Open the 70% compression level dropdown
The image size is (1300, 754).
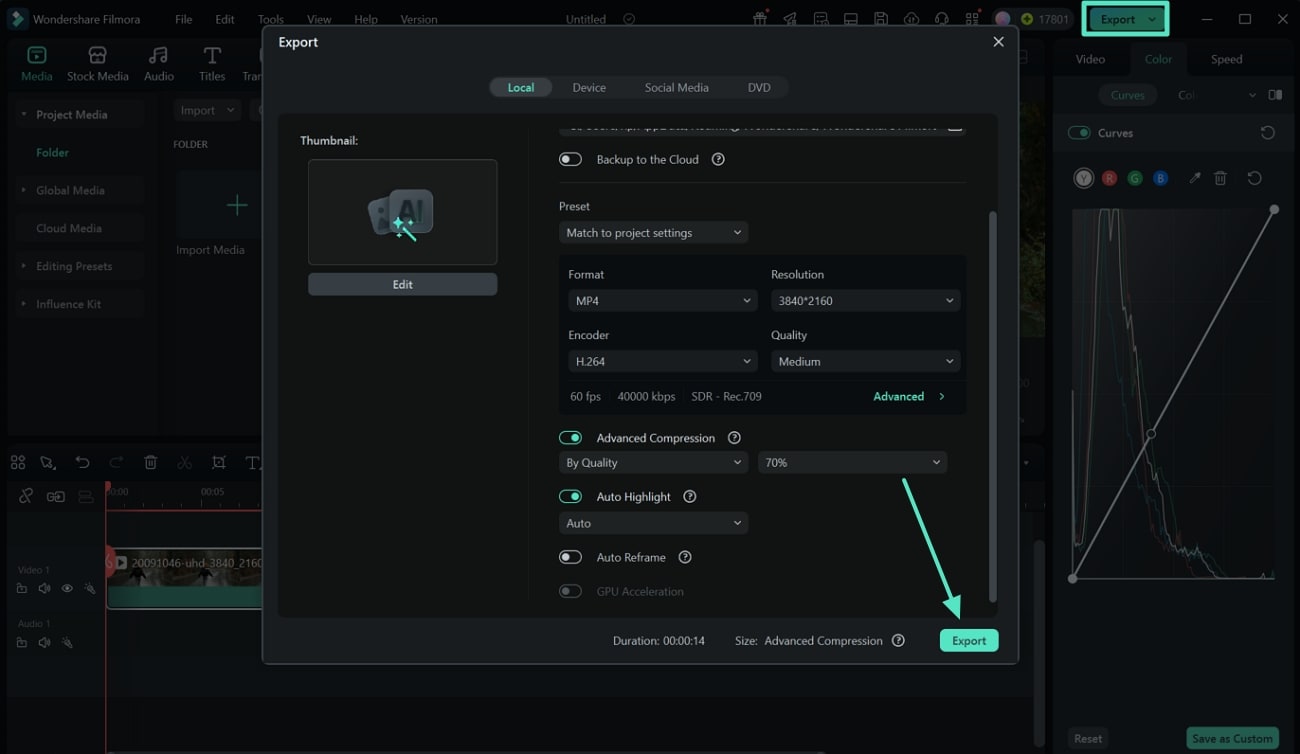tap(852, 463)
